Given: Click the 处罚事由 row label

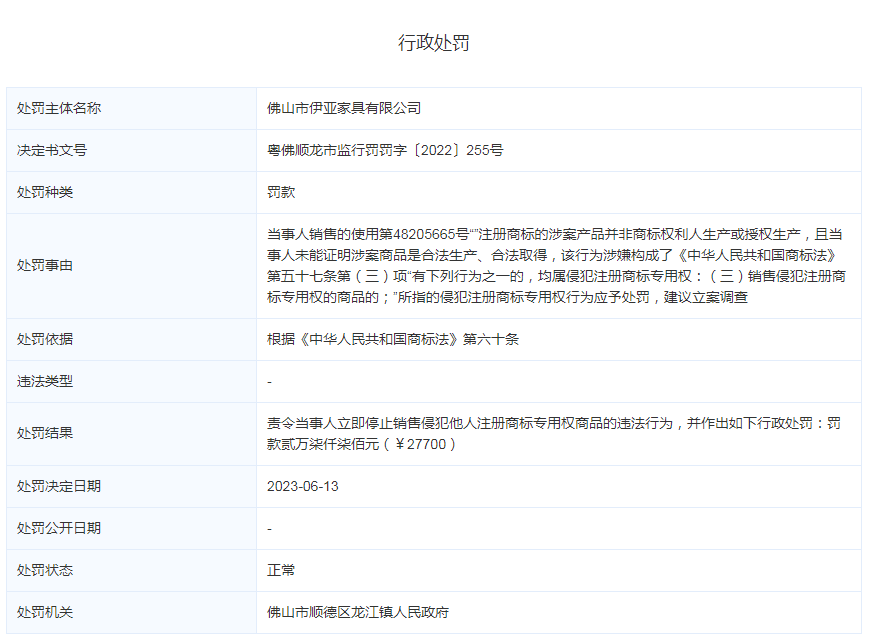Looking at the screenshot, I should (45, 266).
